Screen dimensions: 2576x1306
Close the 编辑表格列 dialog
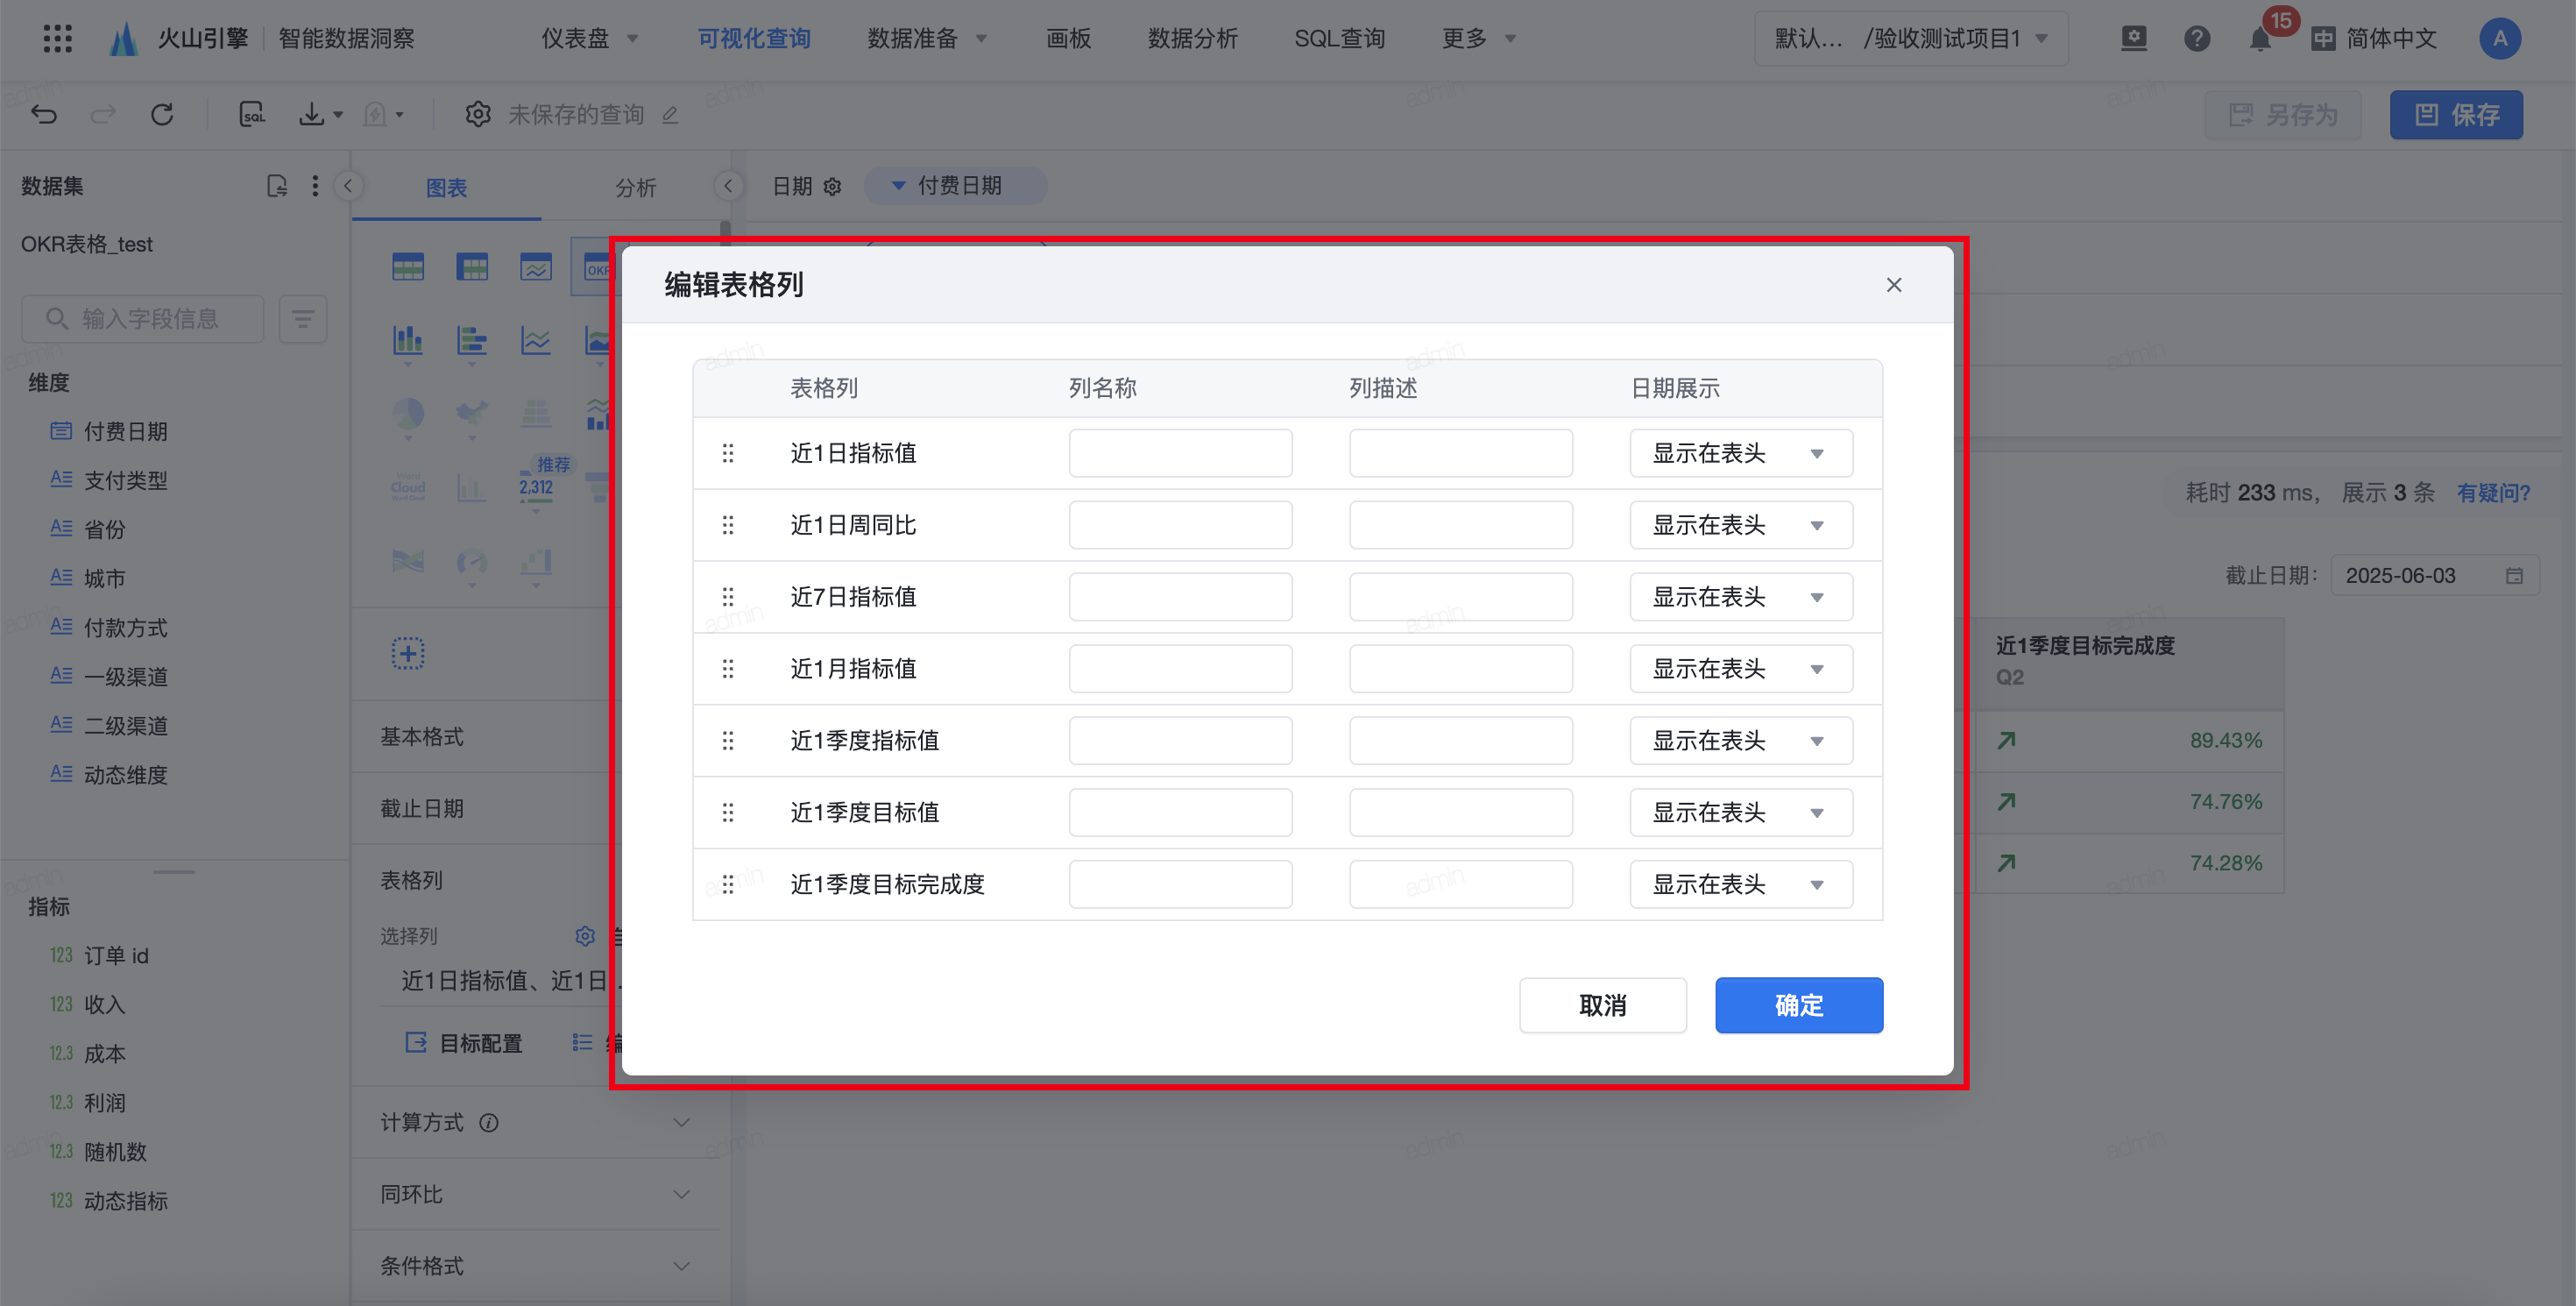tap(1894, 285)
